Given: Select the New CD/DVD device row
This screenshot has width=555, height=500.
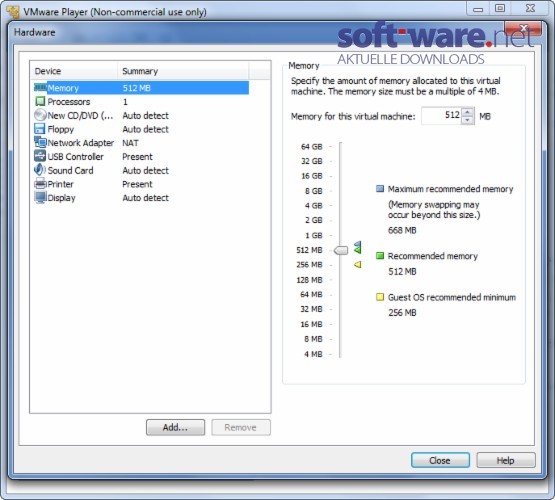Looking at the screenshot, I should [x=141, y=115].
